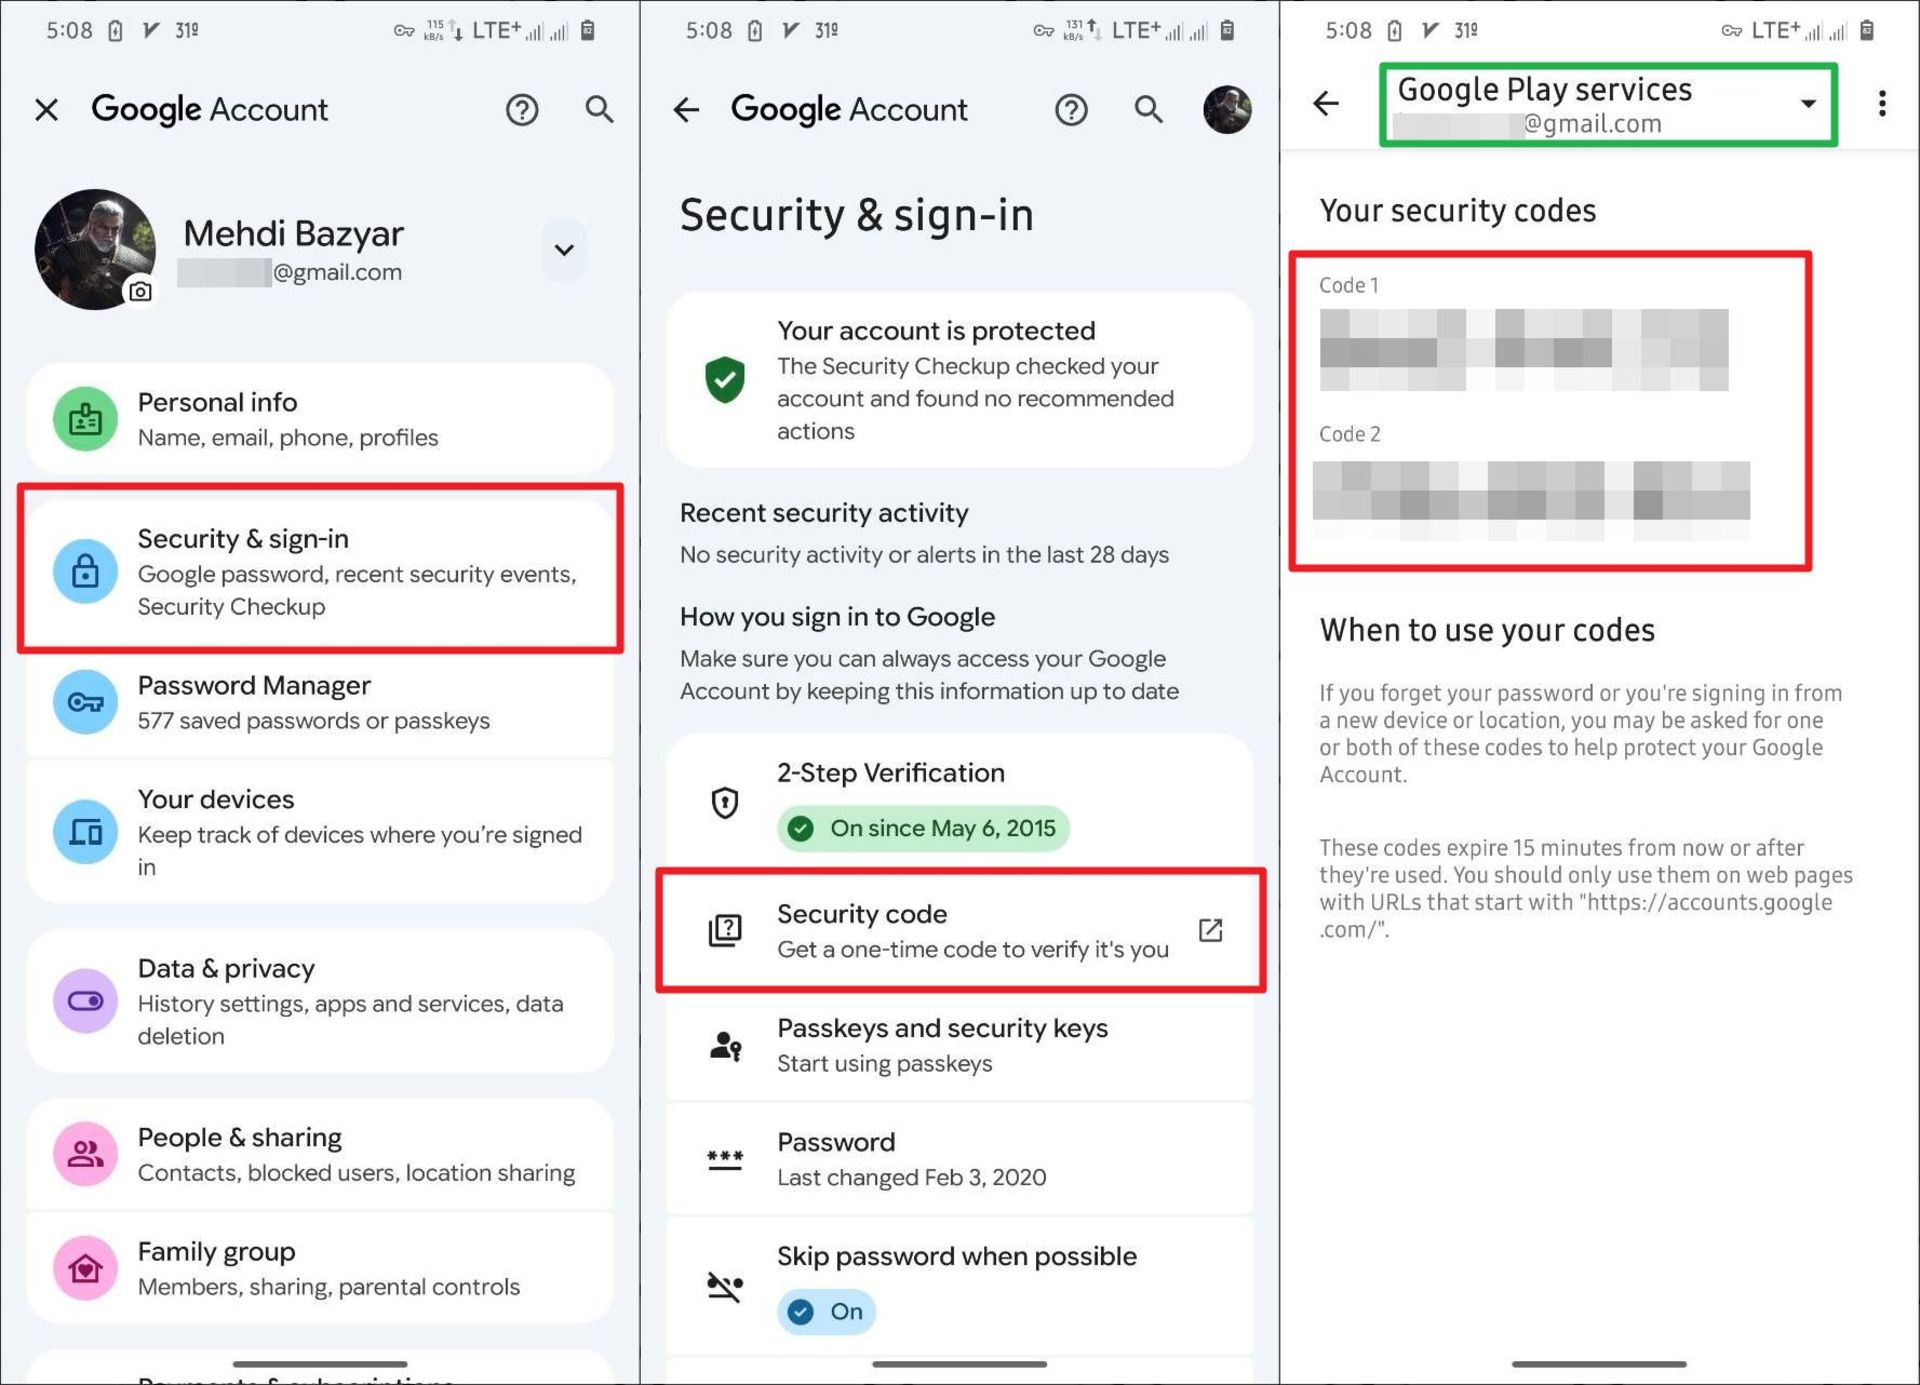Screen dimensions: 1920x1385
Task: Tap the search icon on Security & sign-in page
Action: point(1148,109)
